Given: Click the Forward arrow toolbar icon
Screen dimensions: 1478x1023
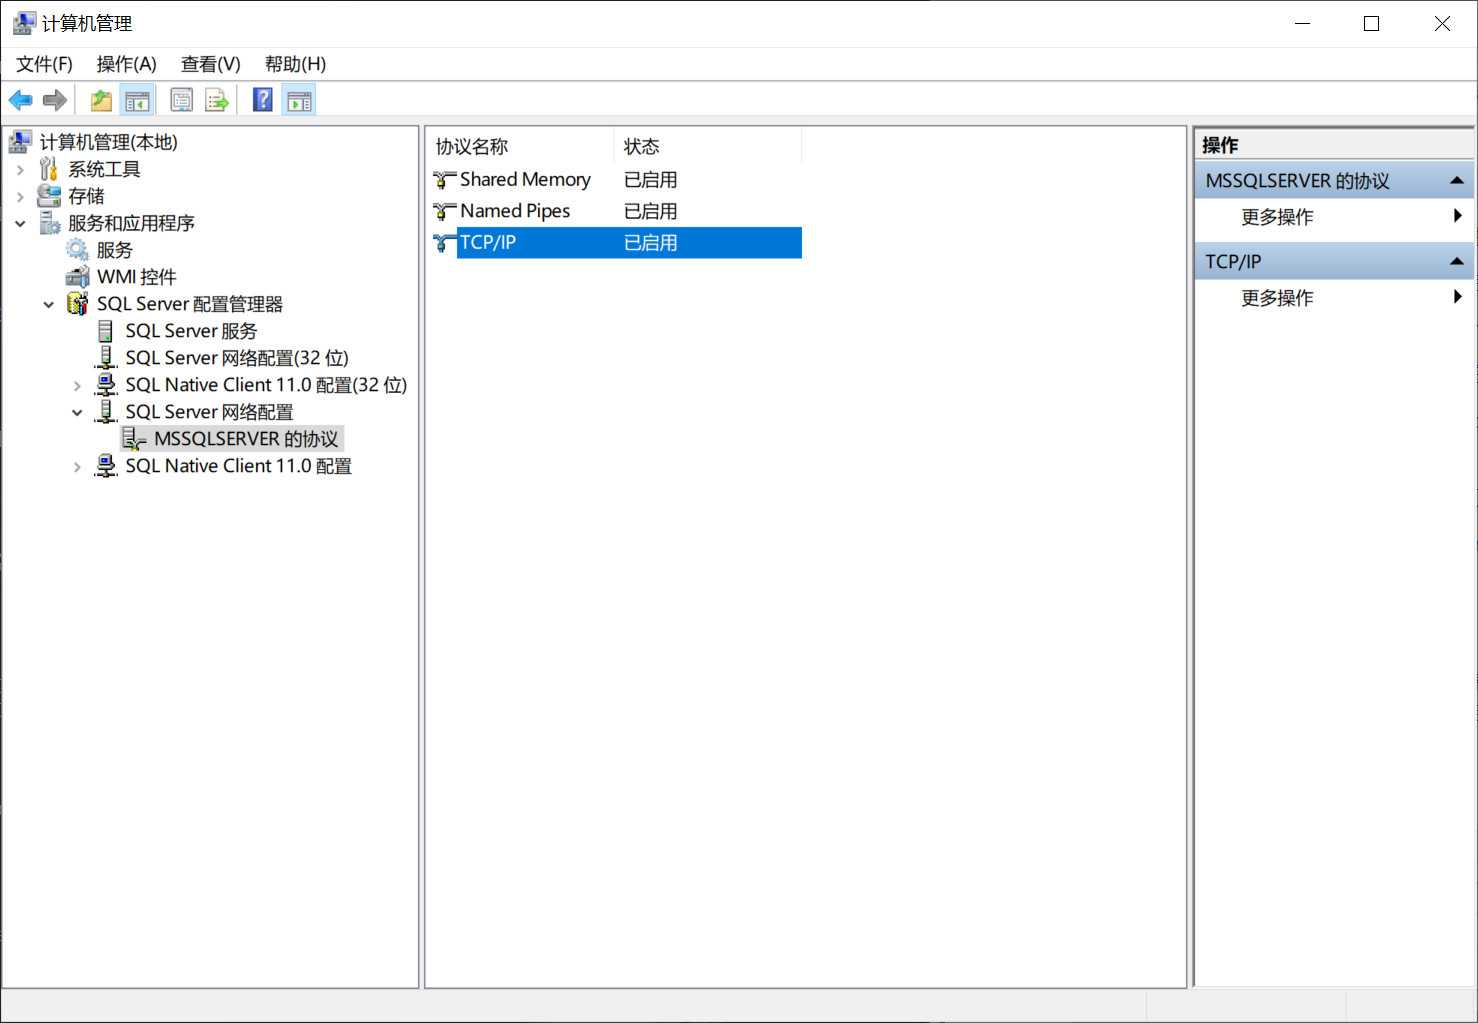Looking at the screenshot, I should [x=55, y=100].
